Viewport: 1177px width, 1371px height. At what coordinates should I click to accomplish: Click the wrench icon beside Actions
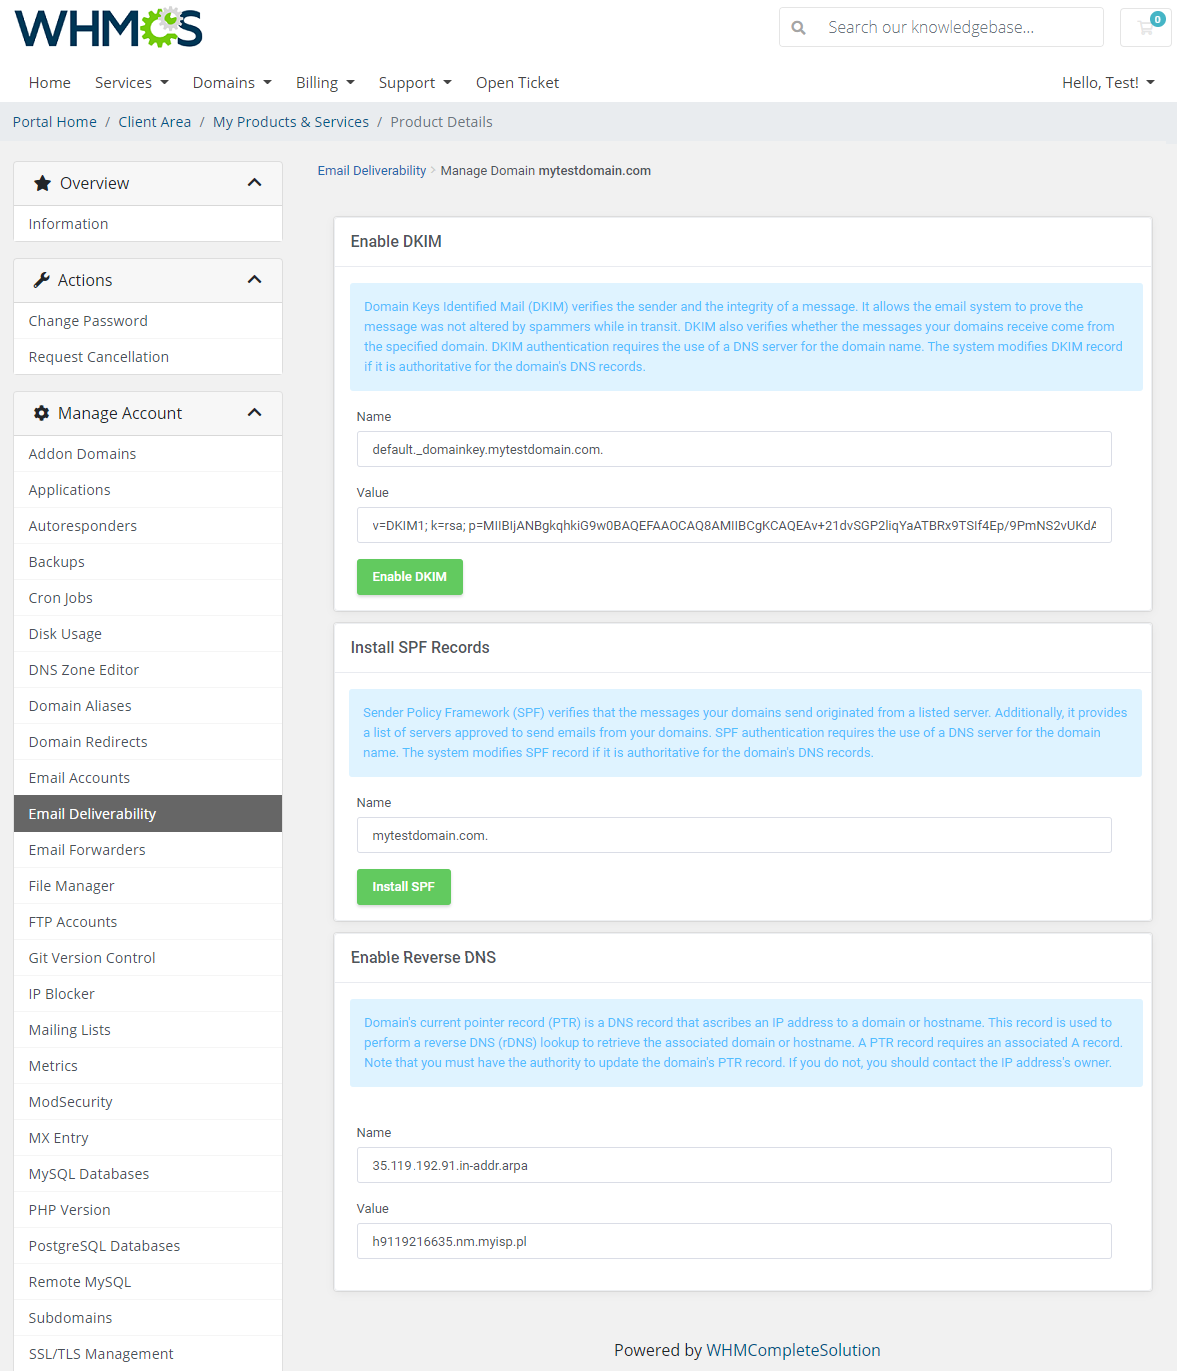[x=41, y=279]
